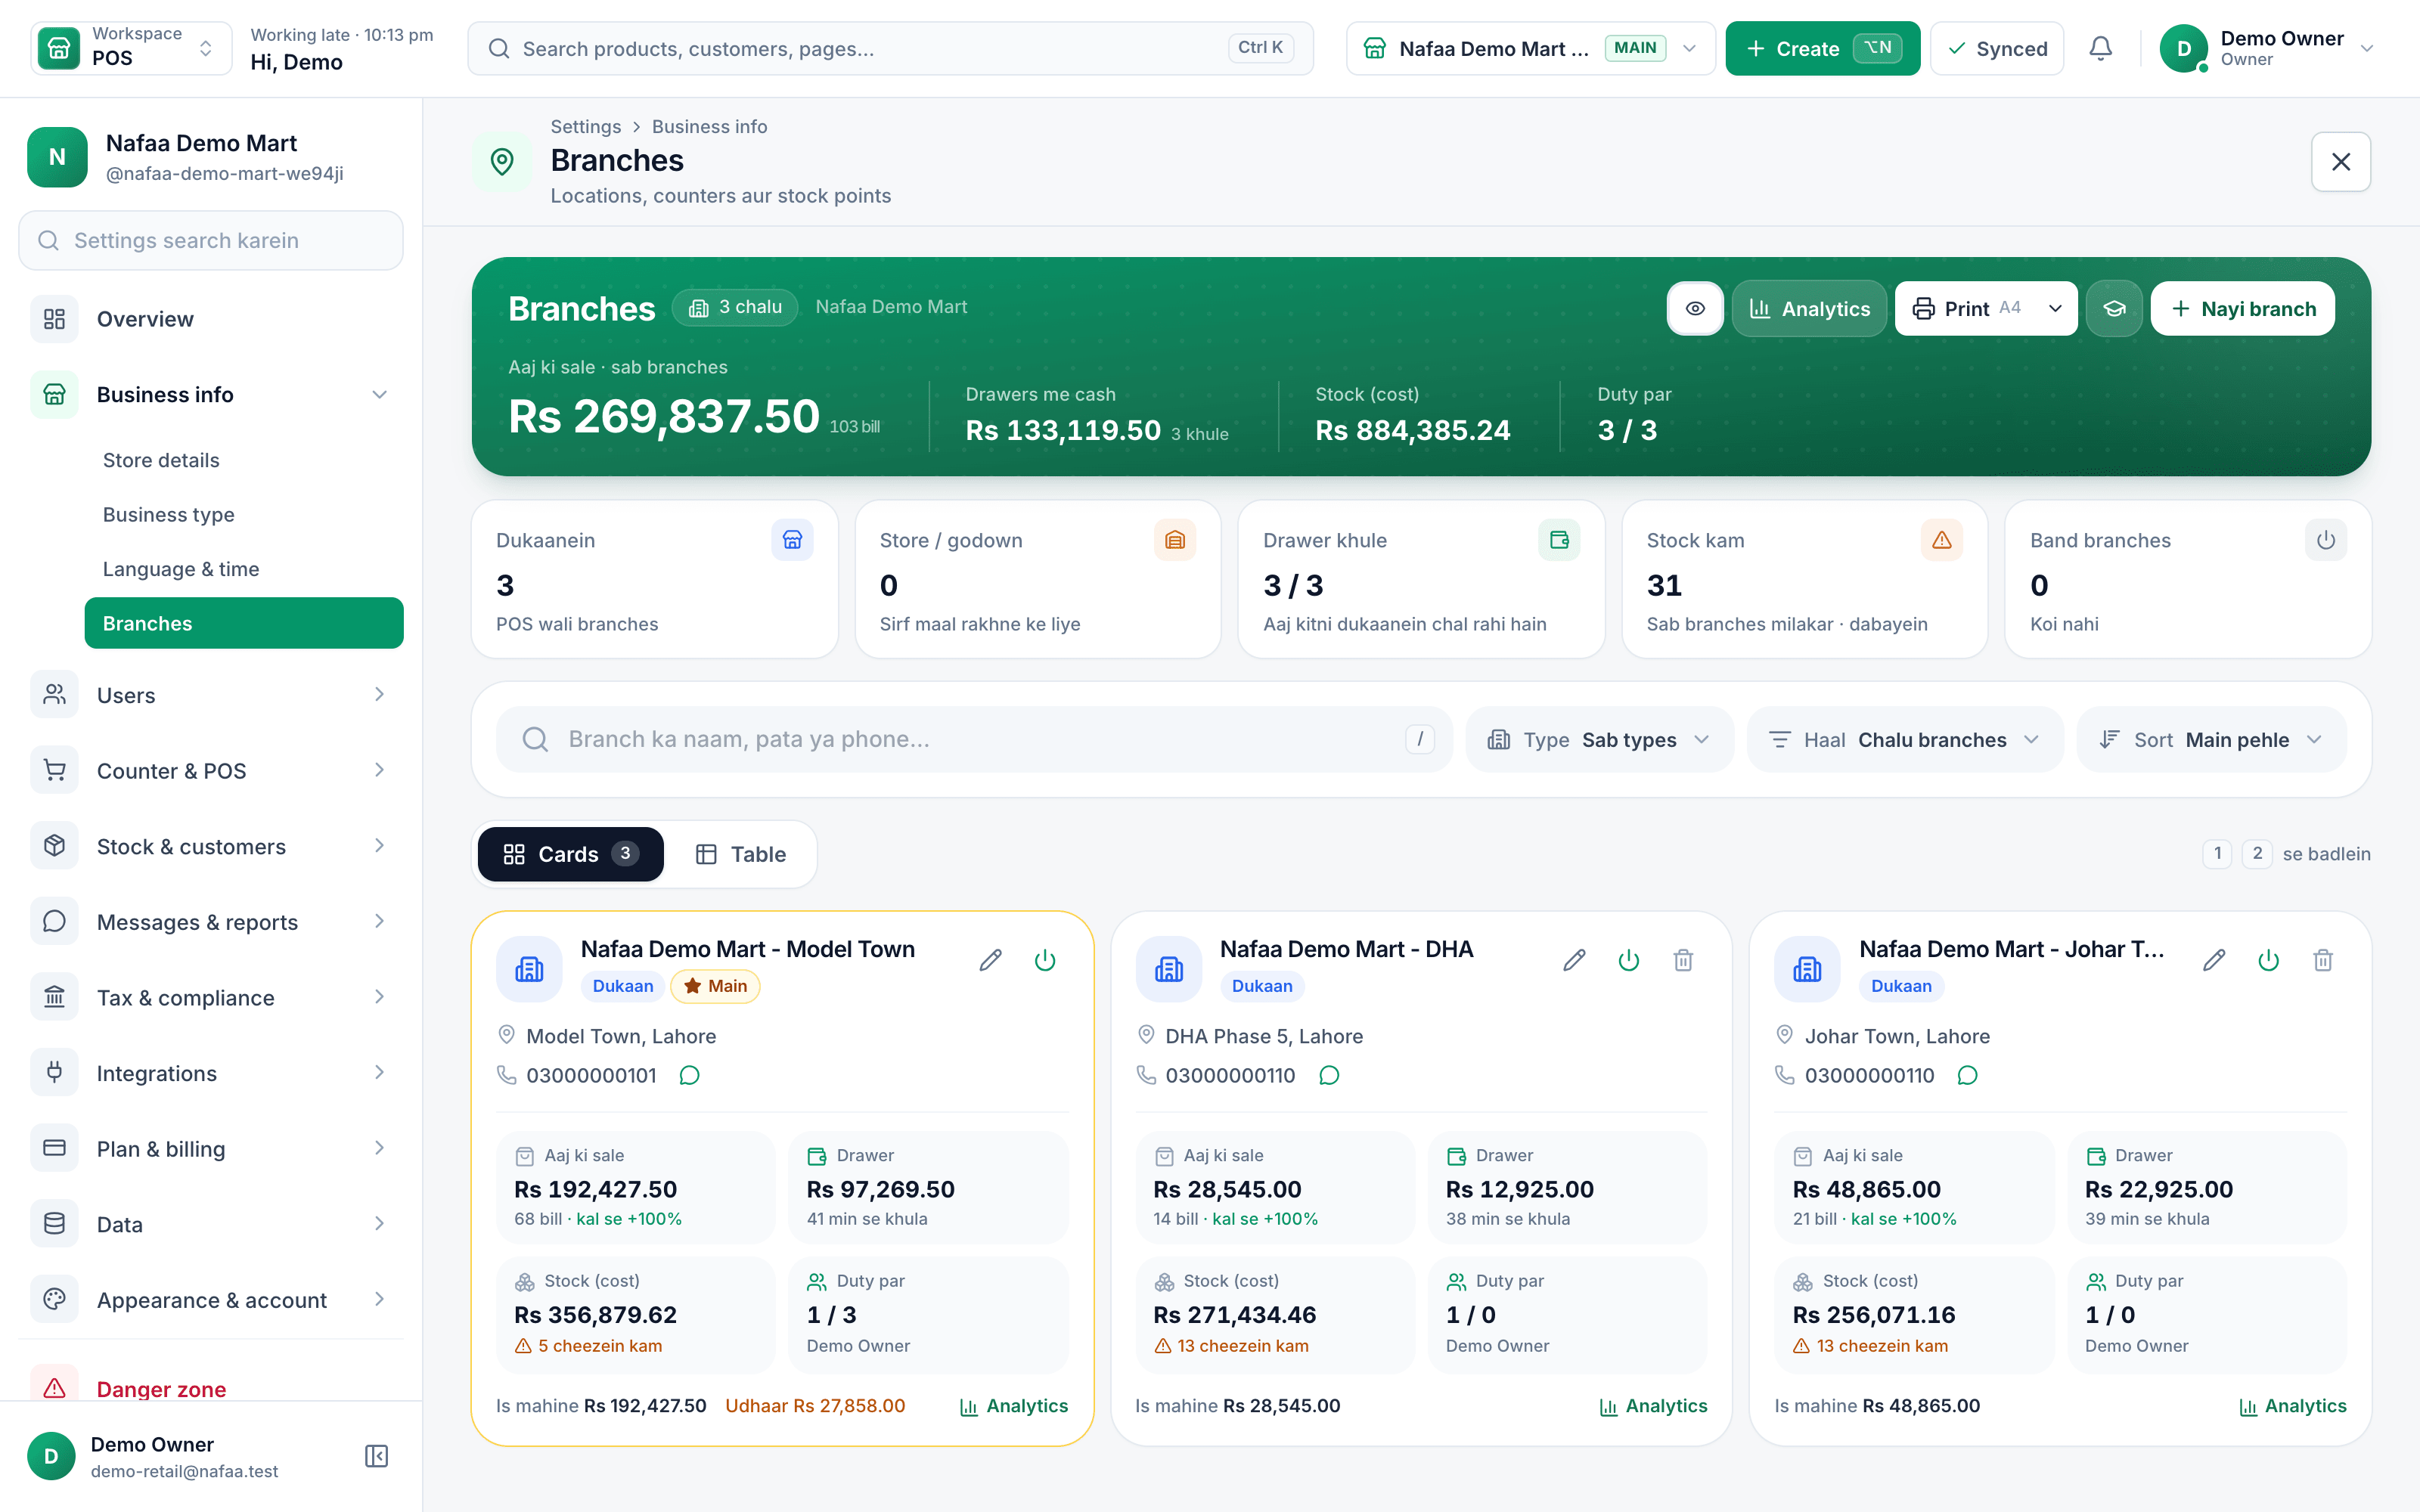Edit the Model Town branch with pencil icon
Viewport: 2420px width, 1512px height.
[990, 960]
